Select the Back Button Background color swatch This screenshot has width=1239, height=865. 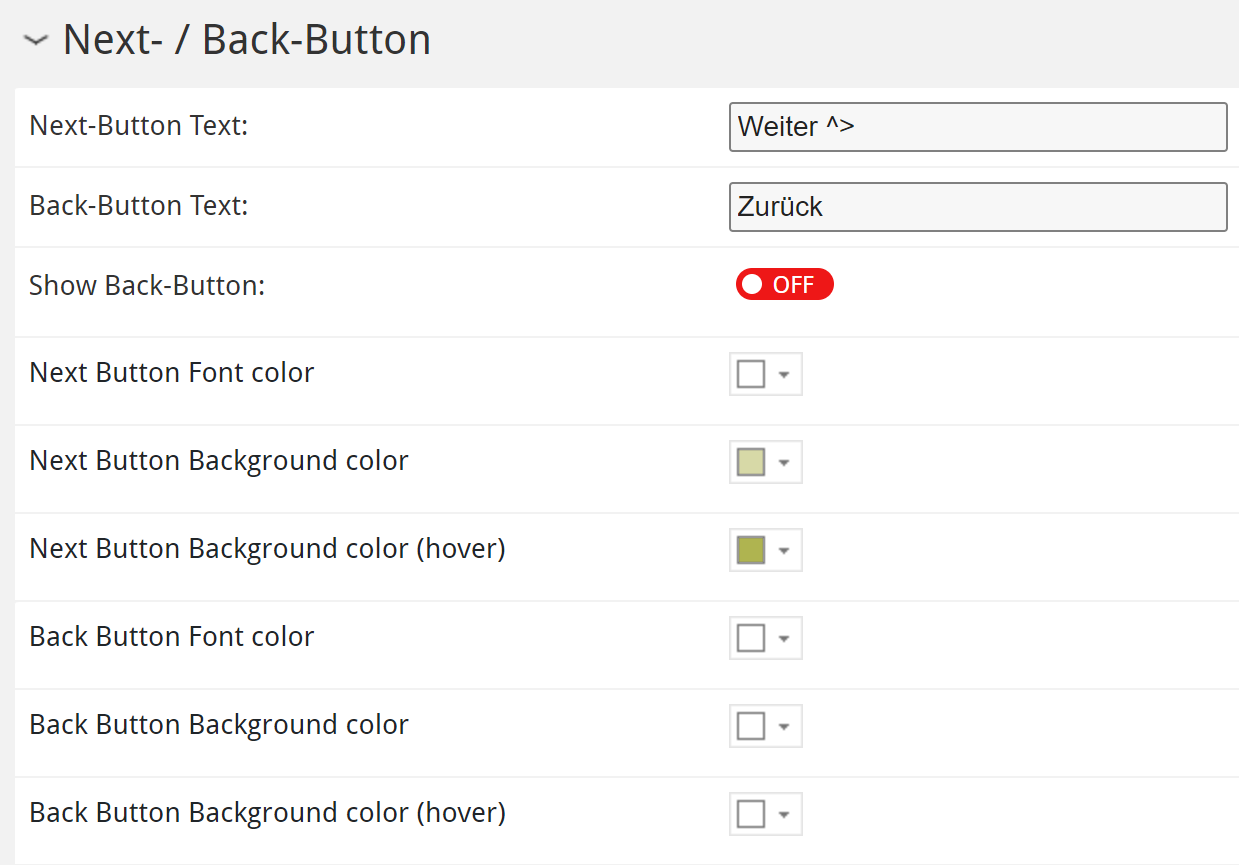[x=751, y=726]
